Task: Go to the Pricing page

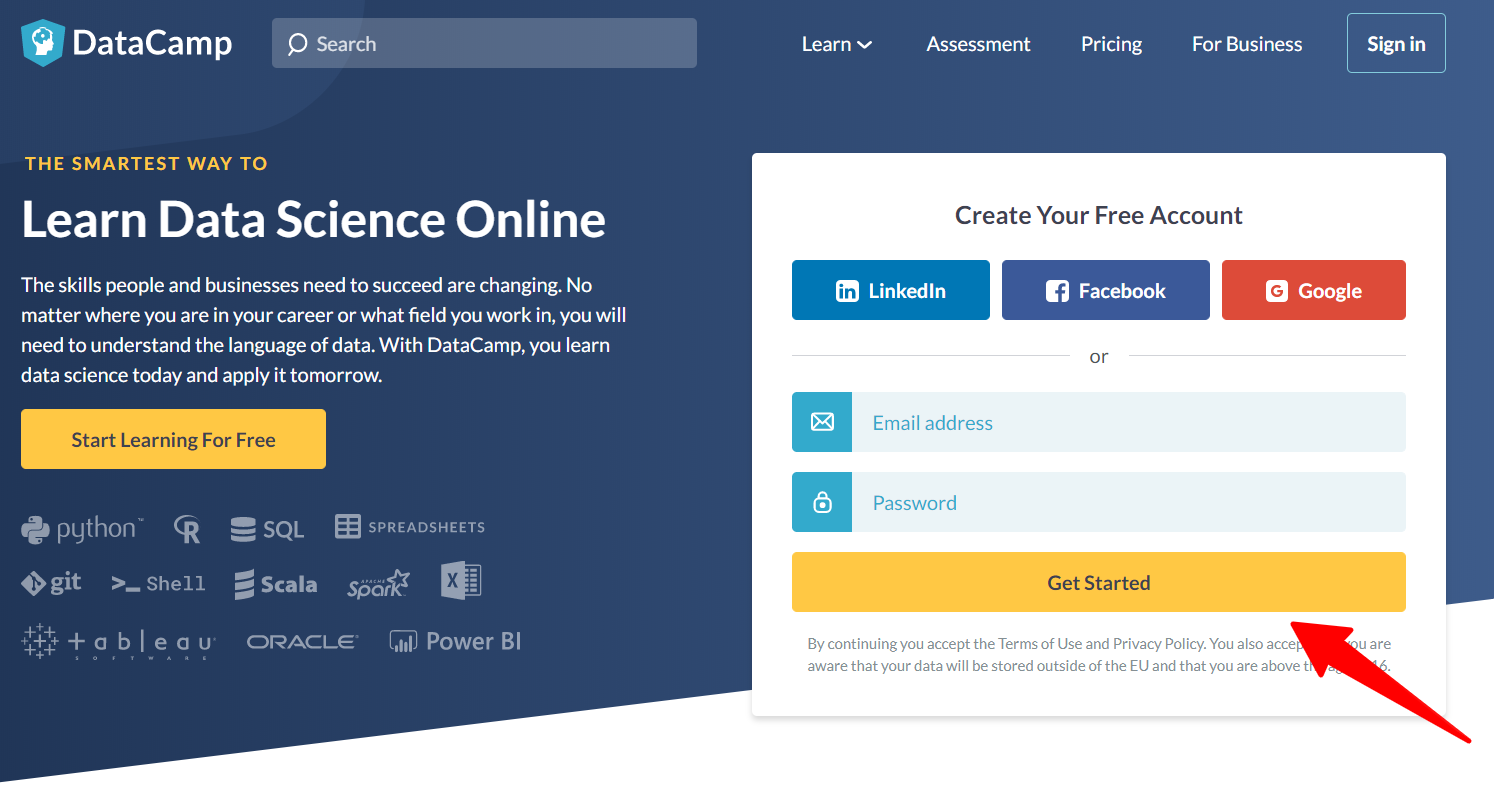Action: (x=1111, y=44)
